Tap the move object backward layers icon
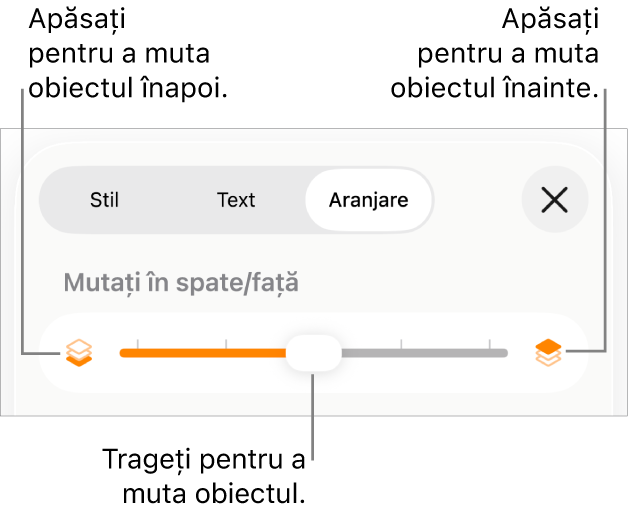Viewport: 628px width, 513px height. pos(79,353)
